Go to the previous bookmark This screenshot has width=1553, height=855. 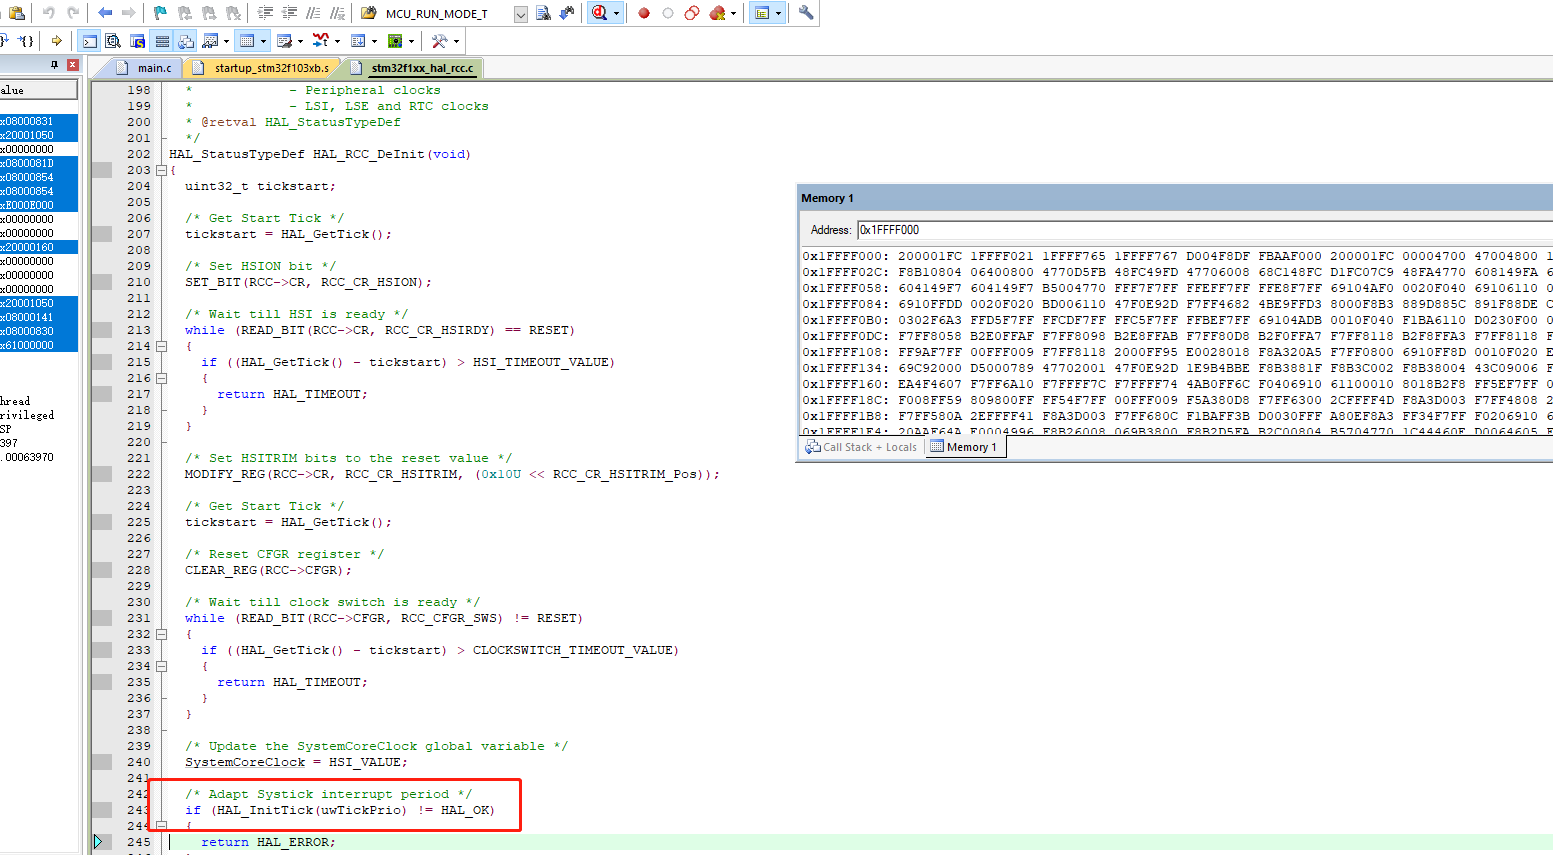pyautogui.click(x=185, y=13)
